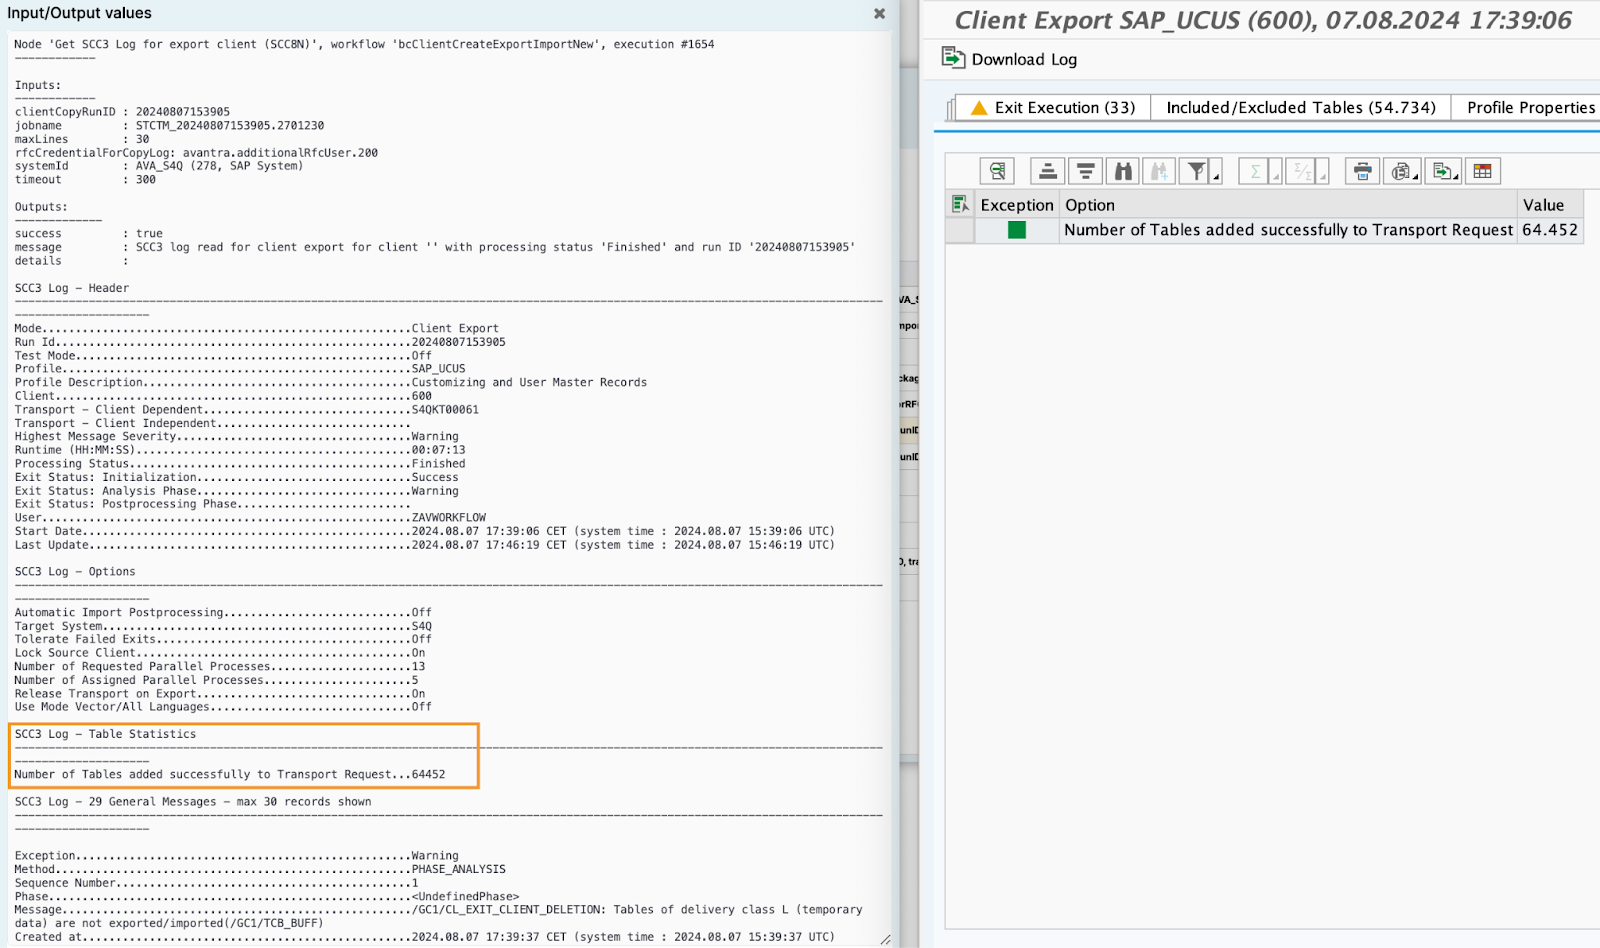Select the Details icon in the ALV toolbar
Viewport: 1600px width, 948px height.
point(995,170)
